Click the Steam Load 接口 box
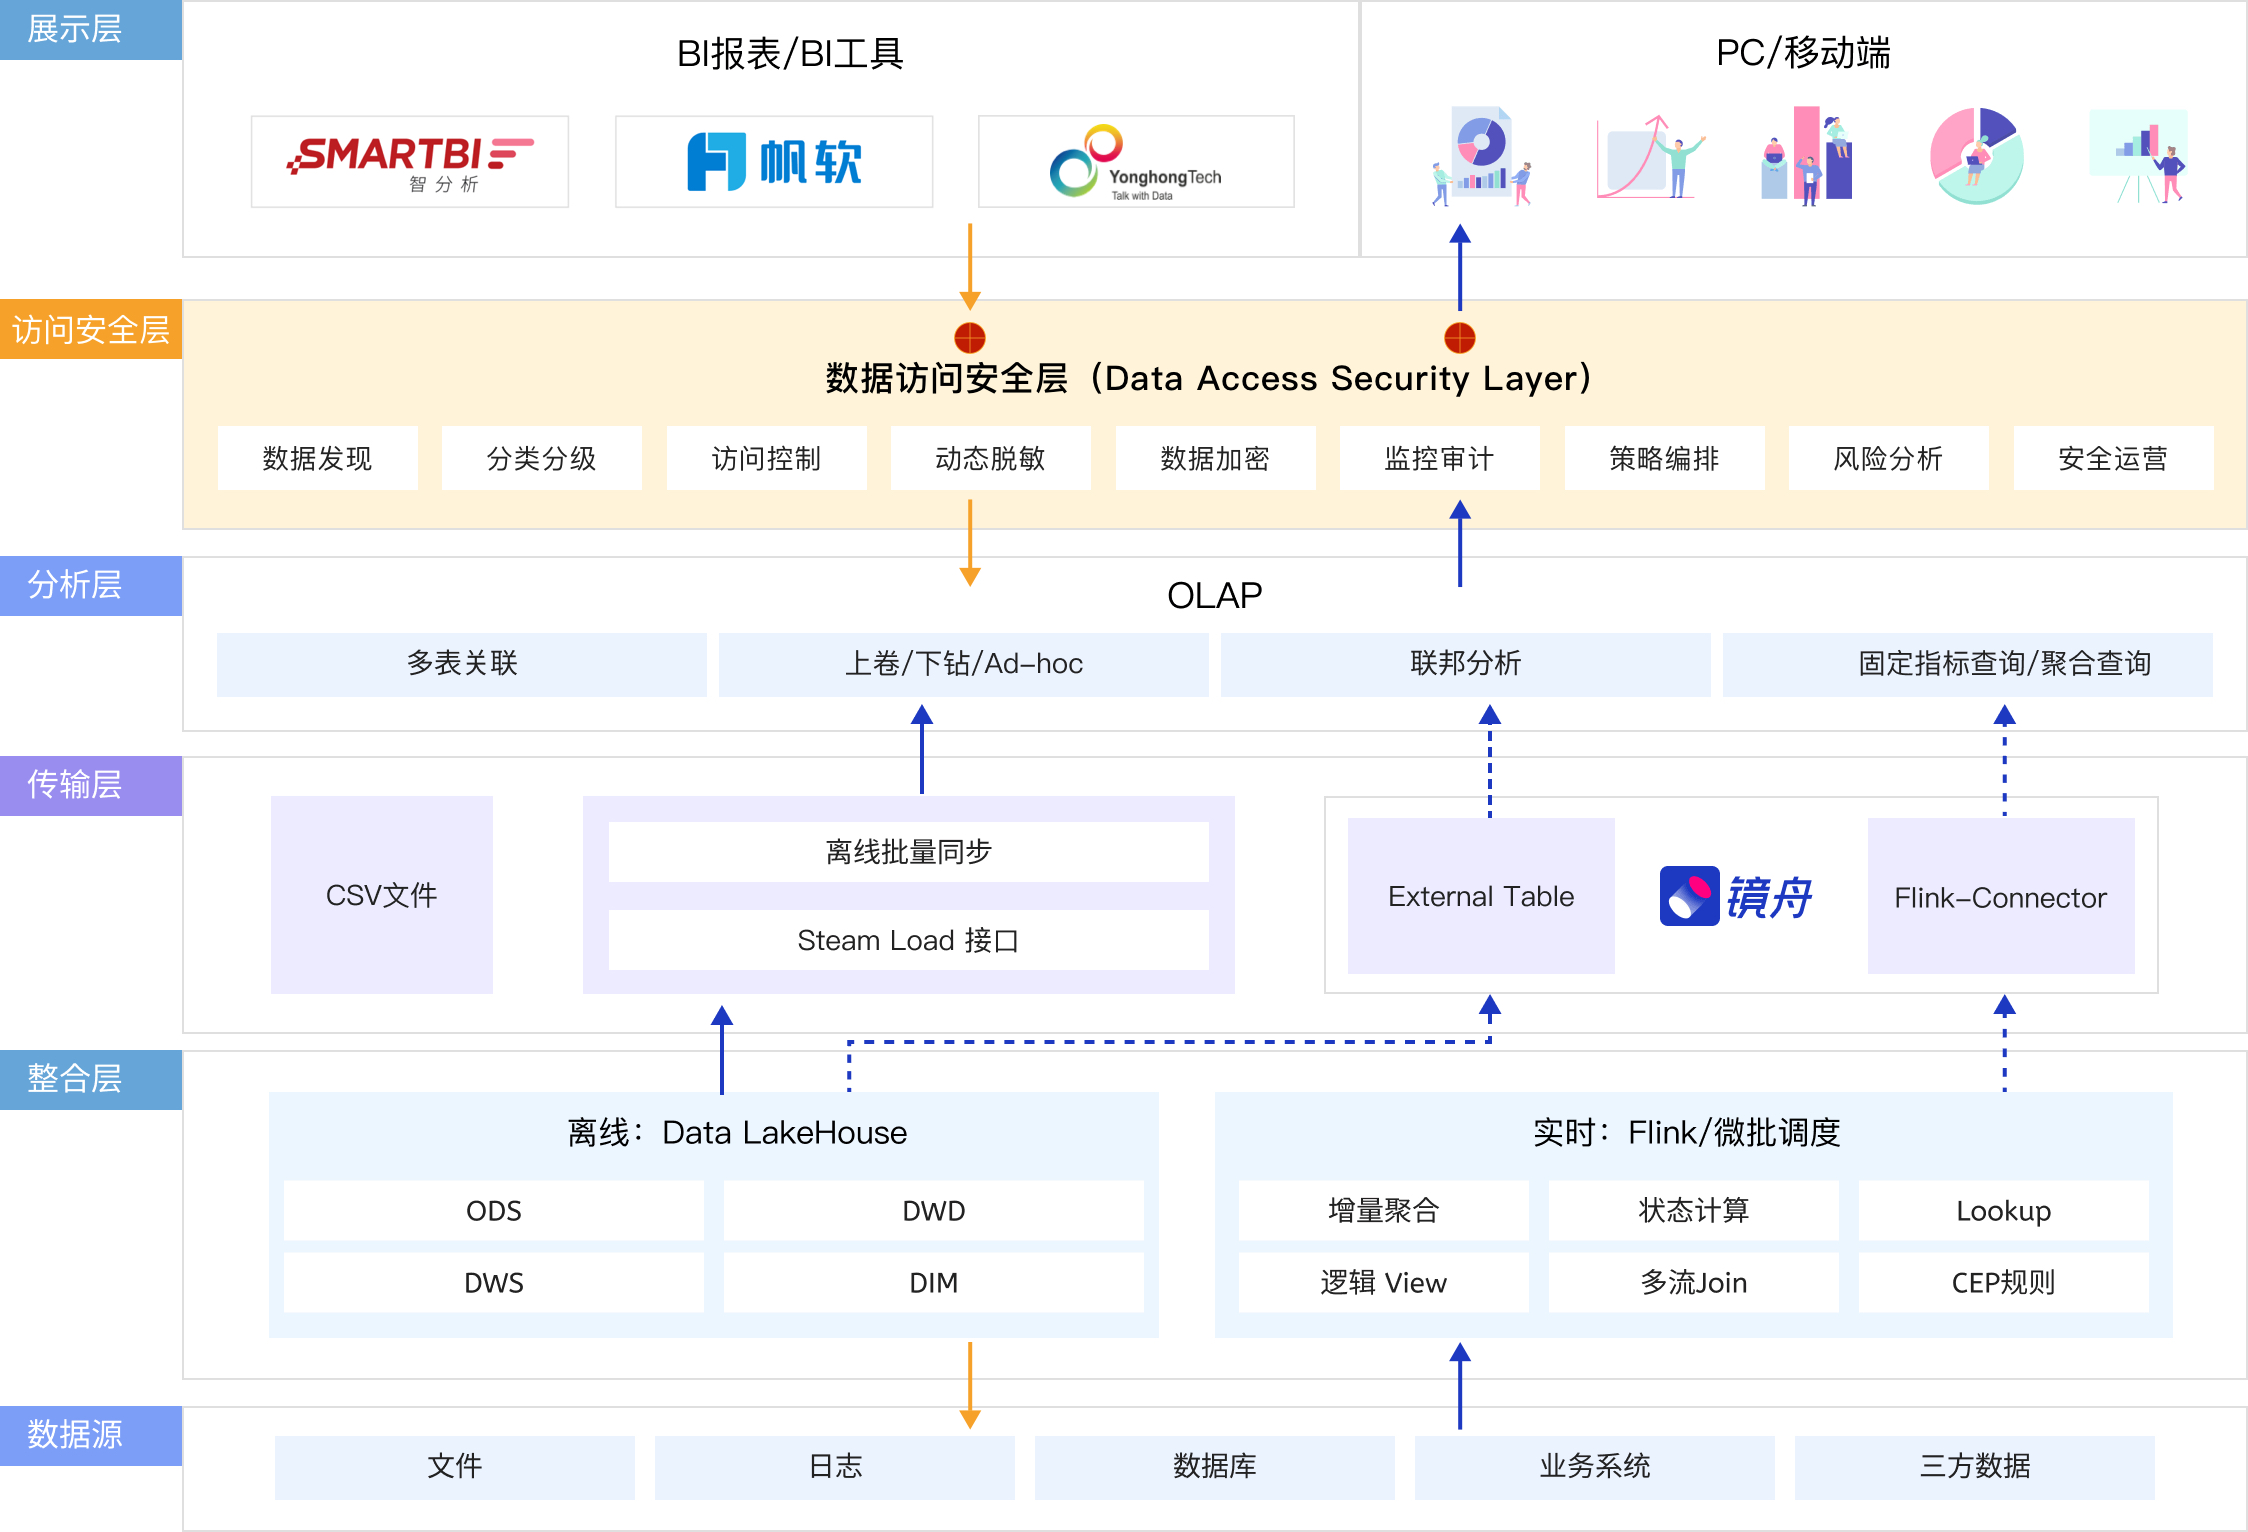2248x1532 pixels. tap(908, 940)
